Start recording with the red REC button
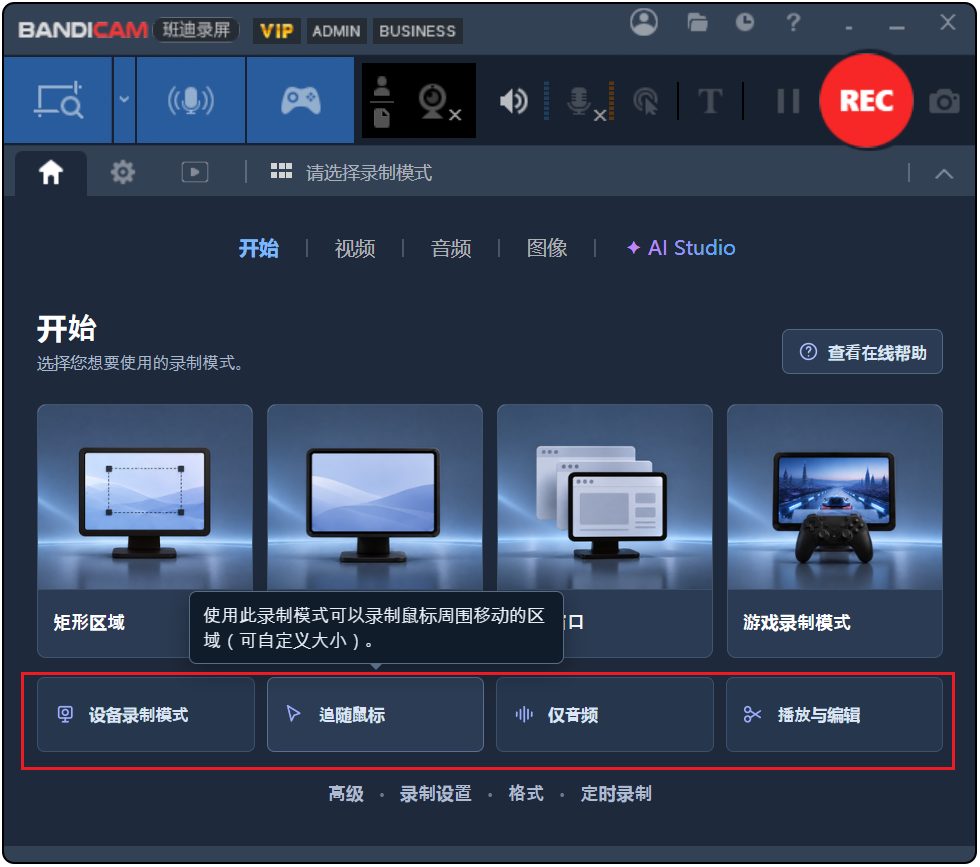 pyautogui.click(x=866, y=101)
